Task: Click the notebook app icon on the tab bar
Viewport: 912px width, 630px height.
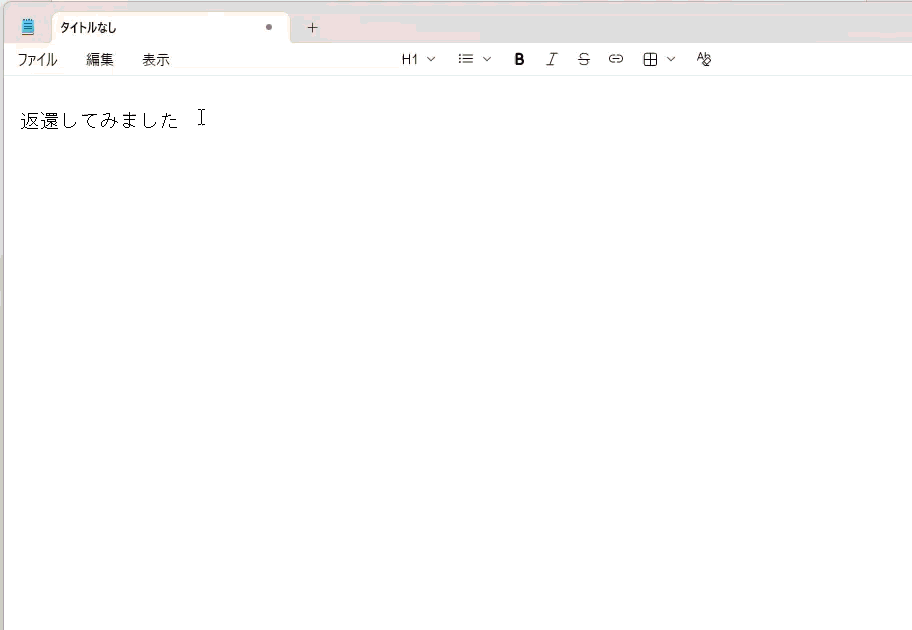Action: 28,26
